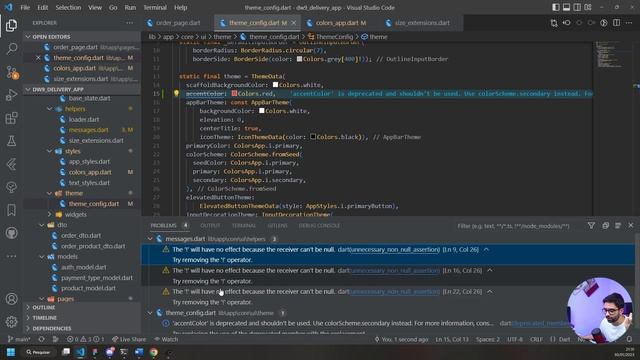Open the Manage gear menu
Viewport: 640px width, 360px height.
(11, 322)
